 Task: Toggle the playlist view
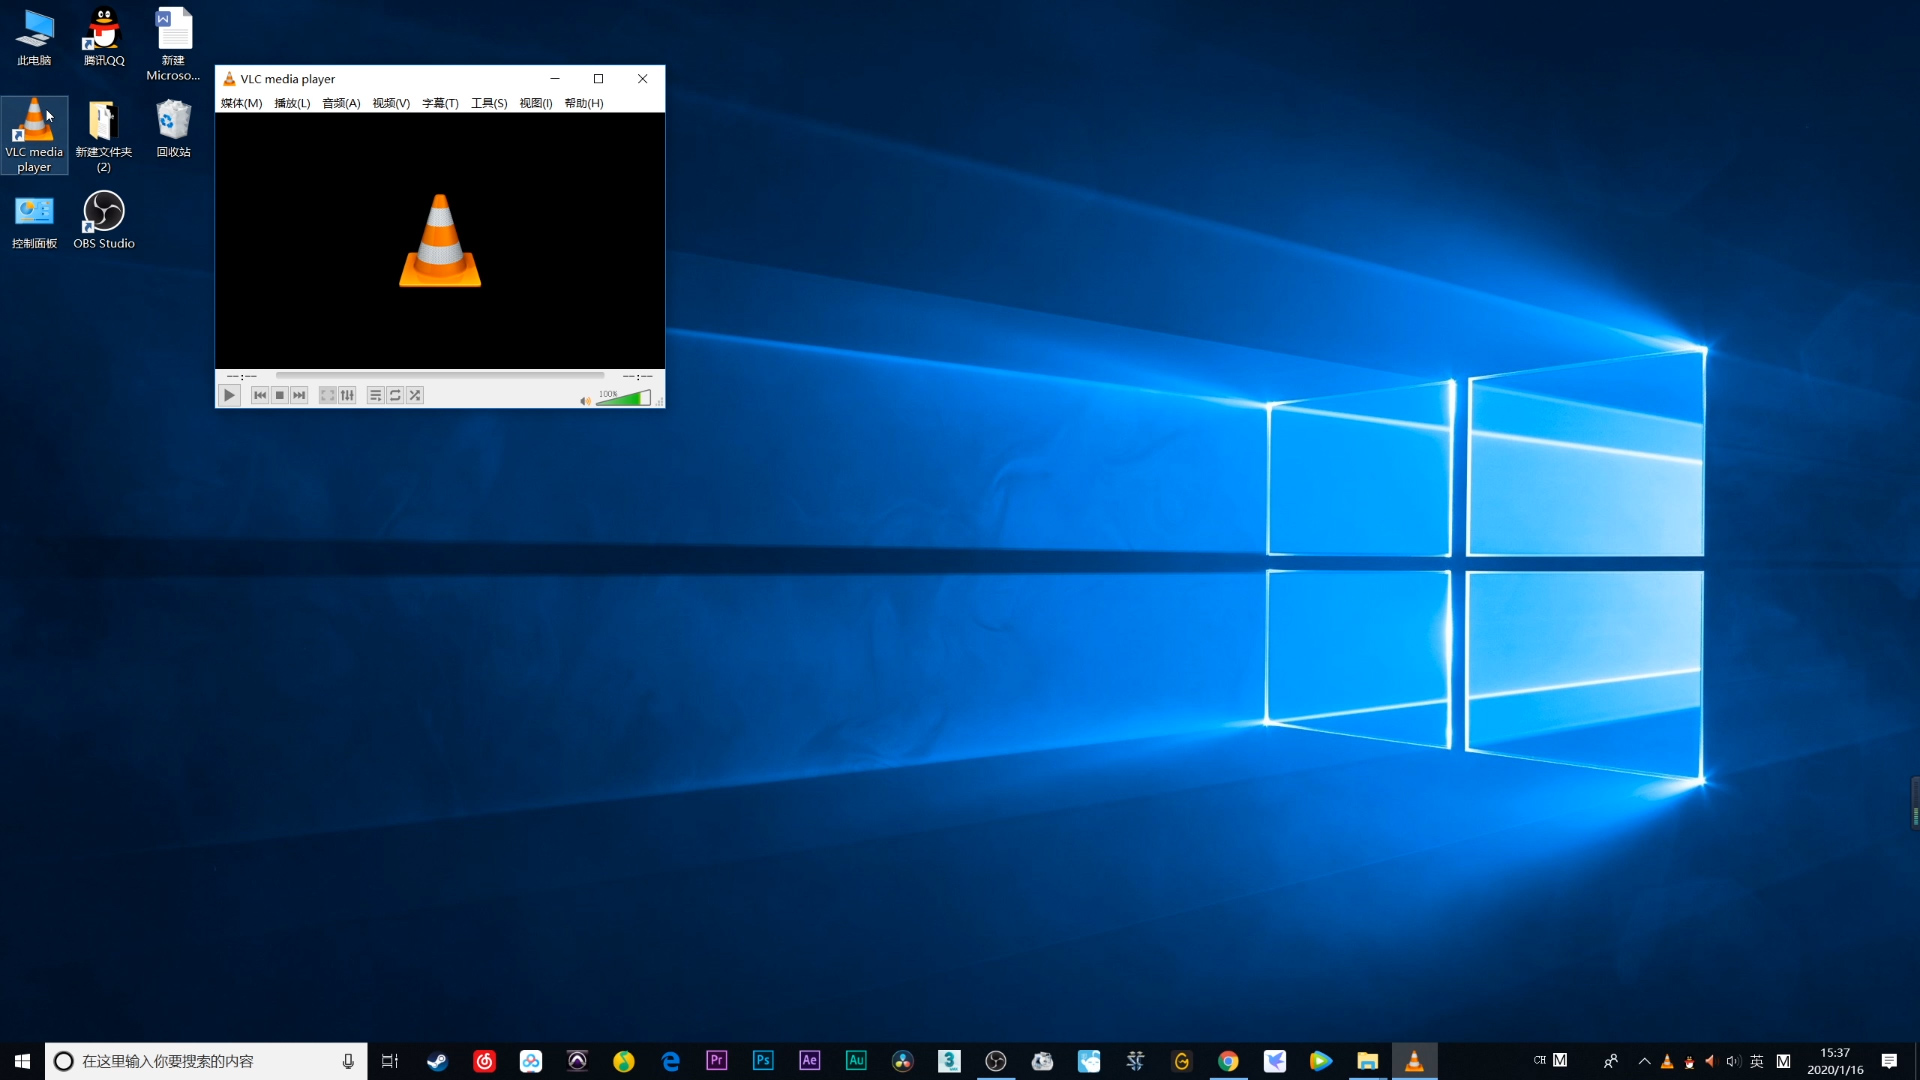pos(375,395)
